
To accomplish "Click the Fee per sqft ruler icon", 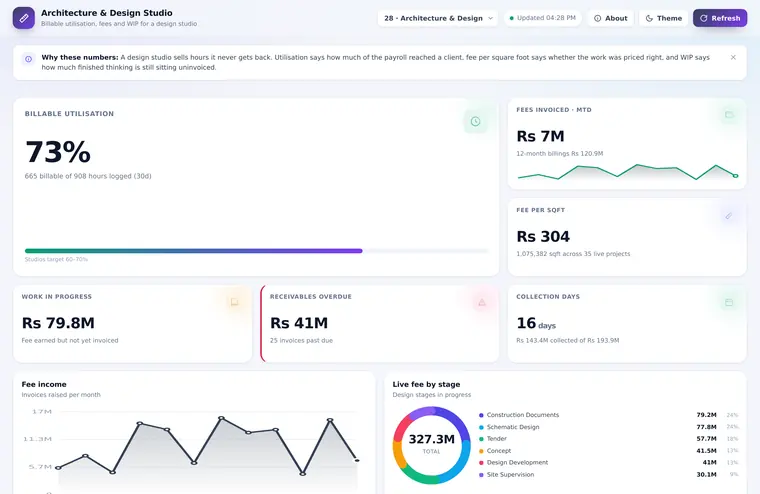I will point(729,216).
